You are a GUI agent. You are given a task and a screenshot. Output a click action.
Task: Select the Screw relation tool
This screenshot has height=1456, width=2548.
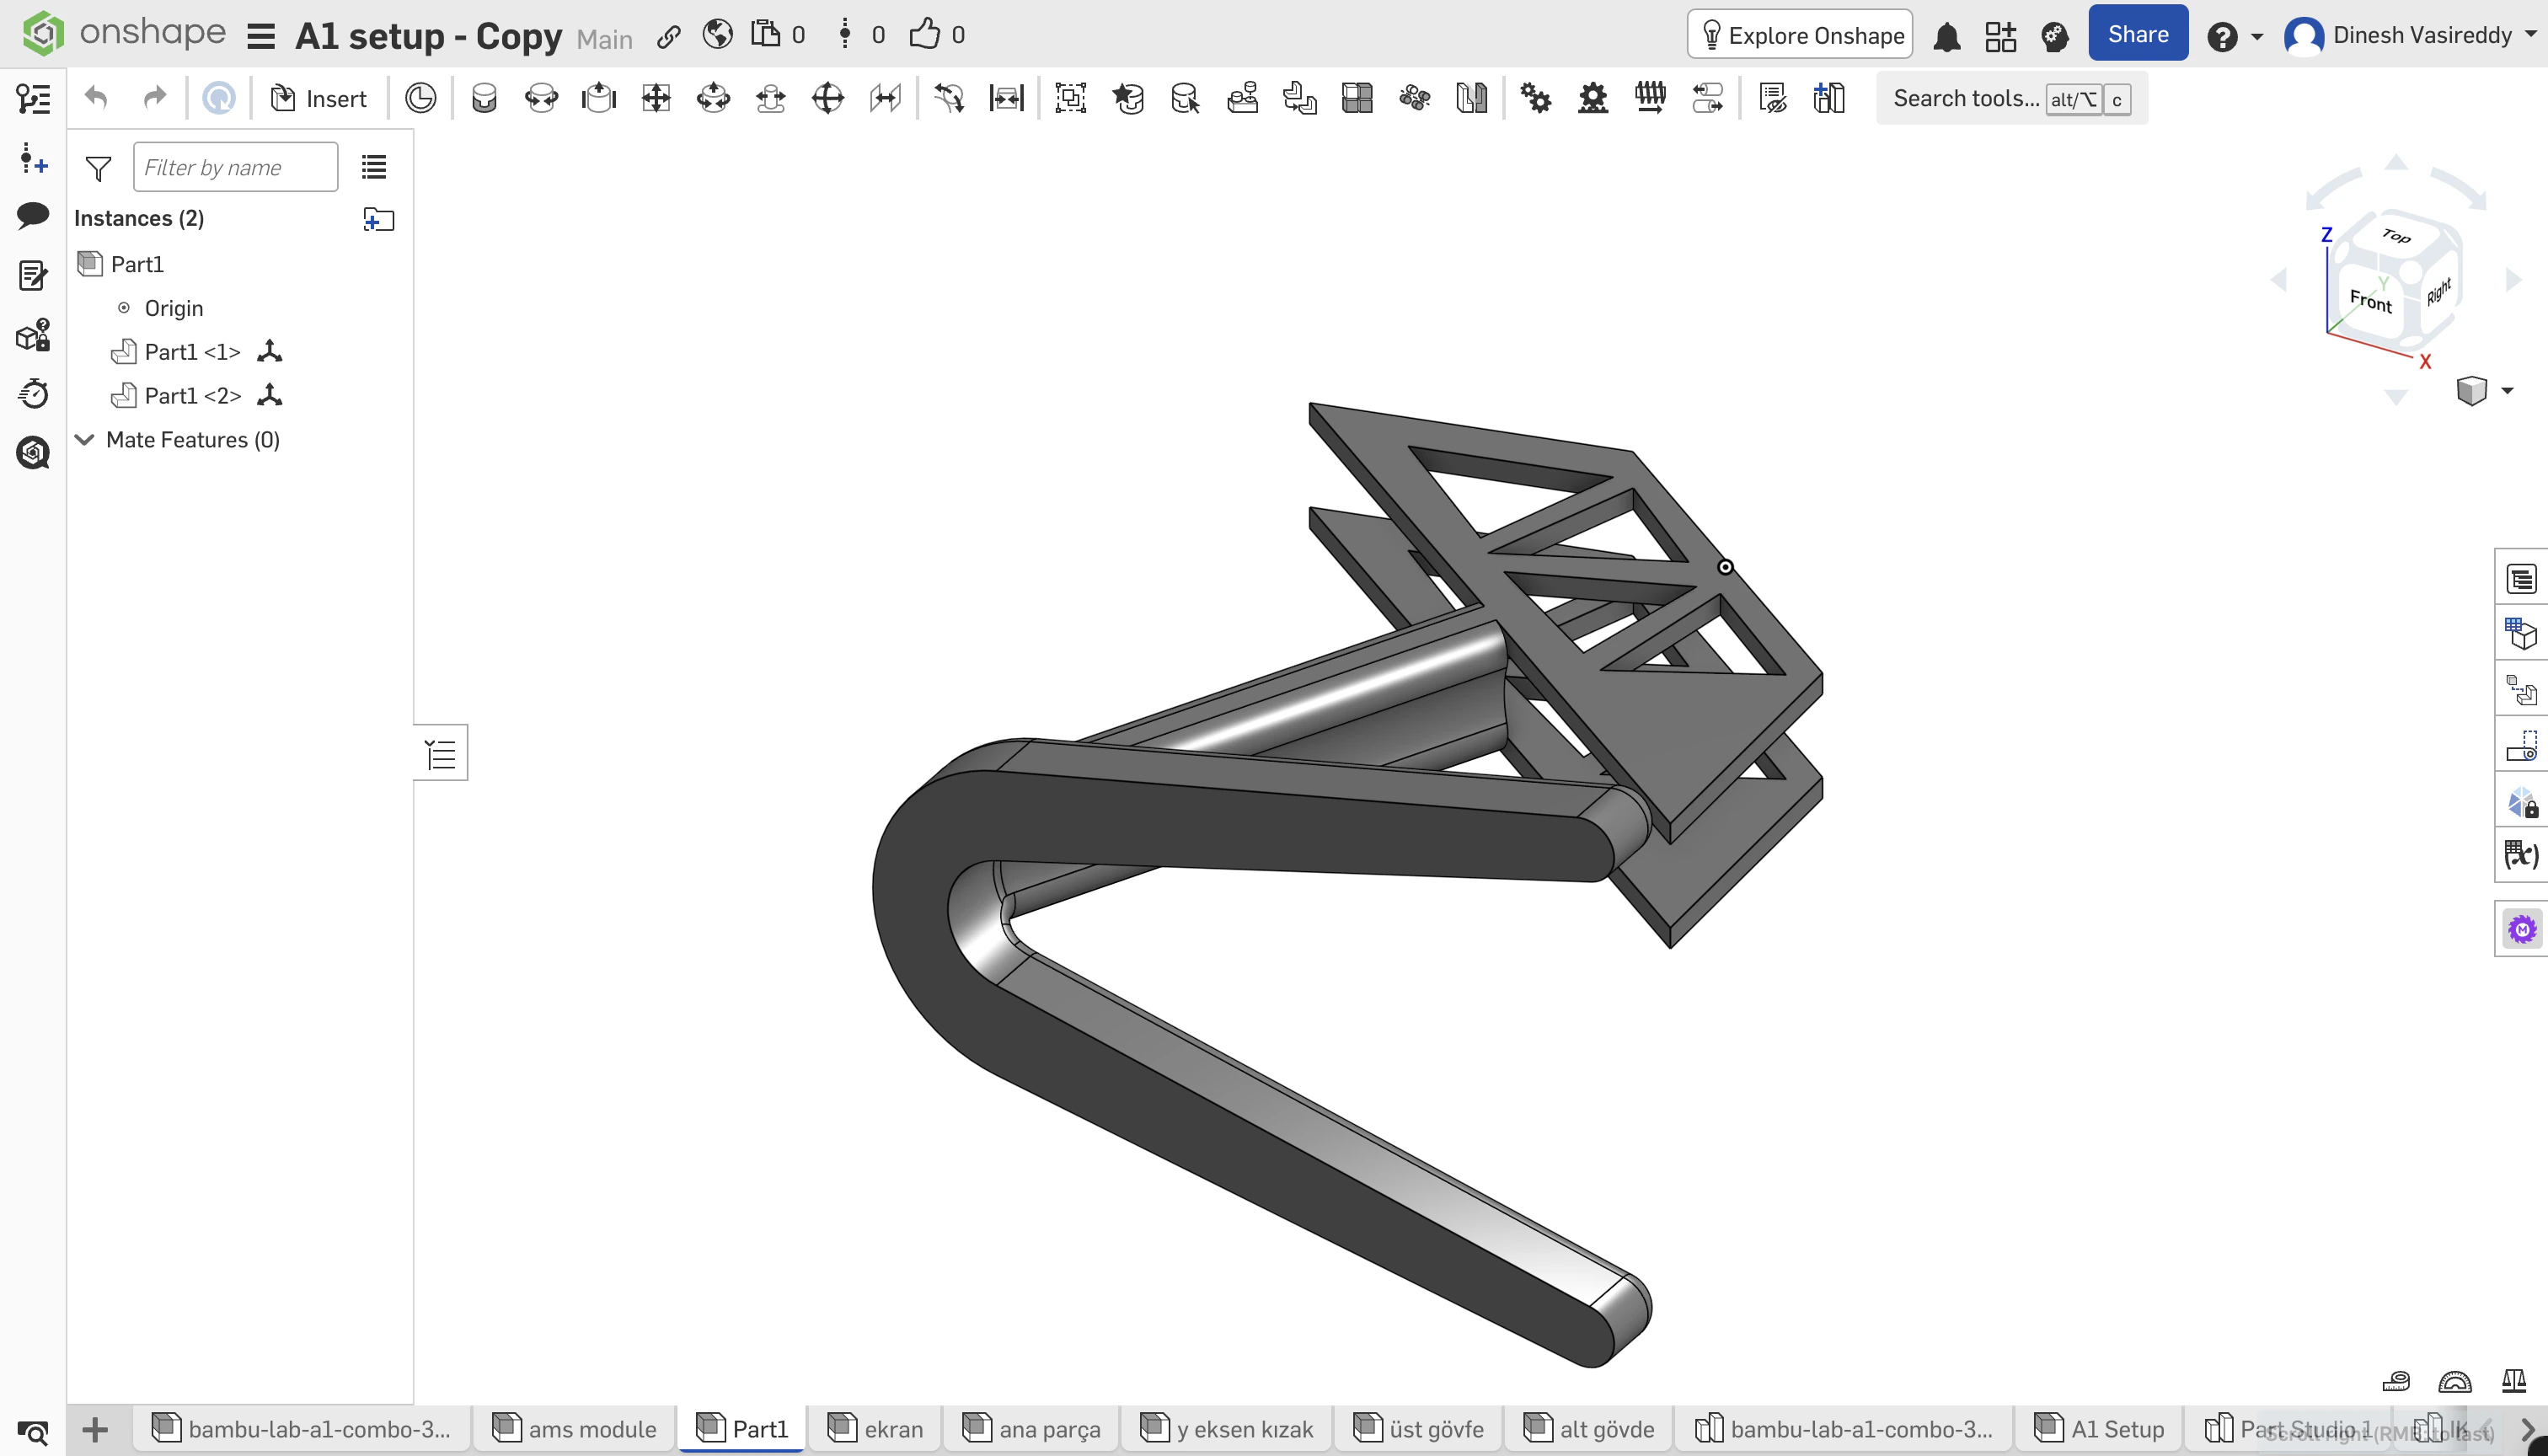(x=1651, y=97)
